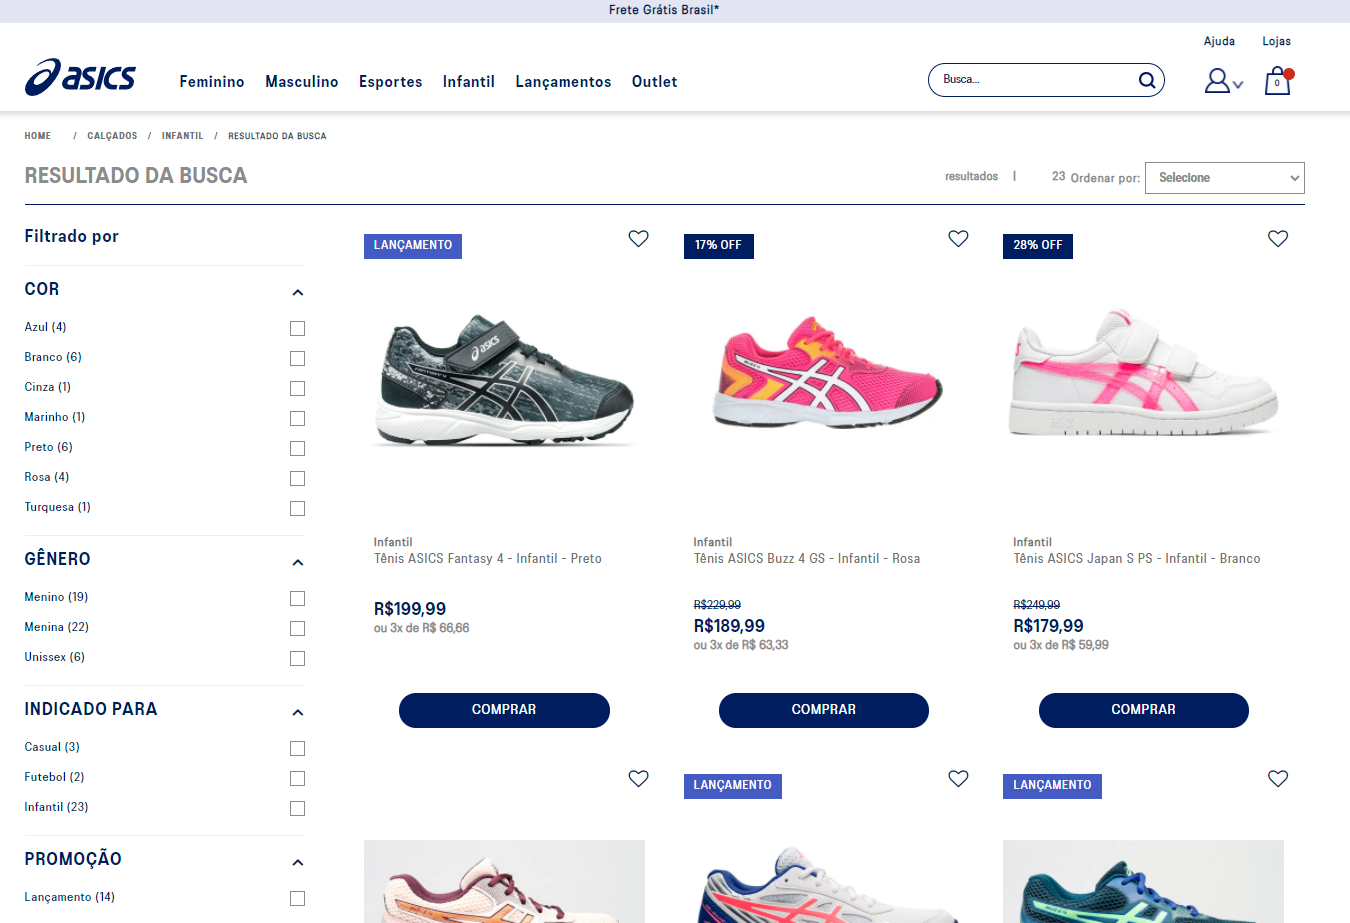Click COMPRAR for Fantasy 4 Preto
Screen dimensions: 1350x923
click(504, 710)
